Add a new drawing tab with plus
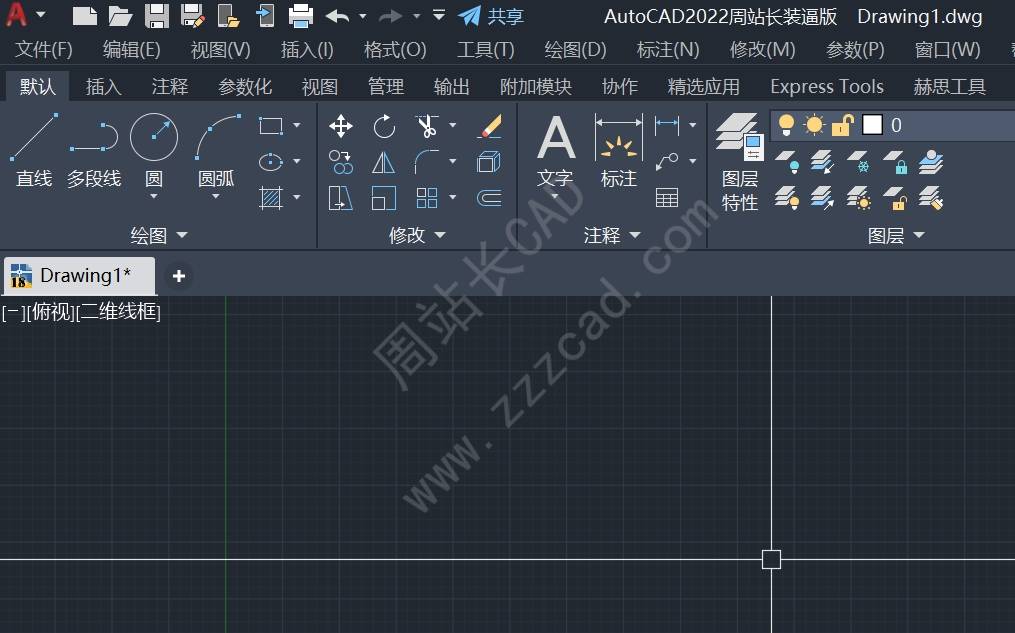Screen dimensions: 1015x633 point(179,276)
